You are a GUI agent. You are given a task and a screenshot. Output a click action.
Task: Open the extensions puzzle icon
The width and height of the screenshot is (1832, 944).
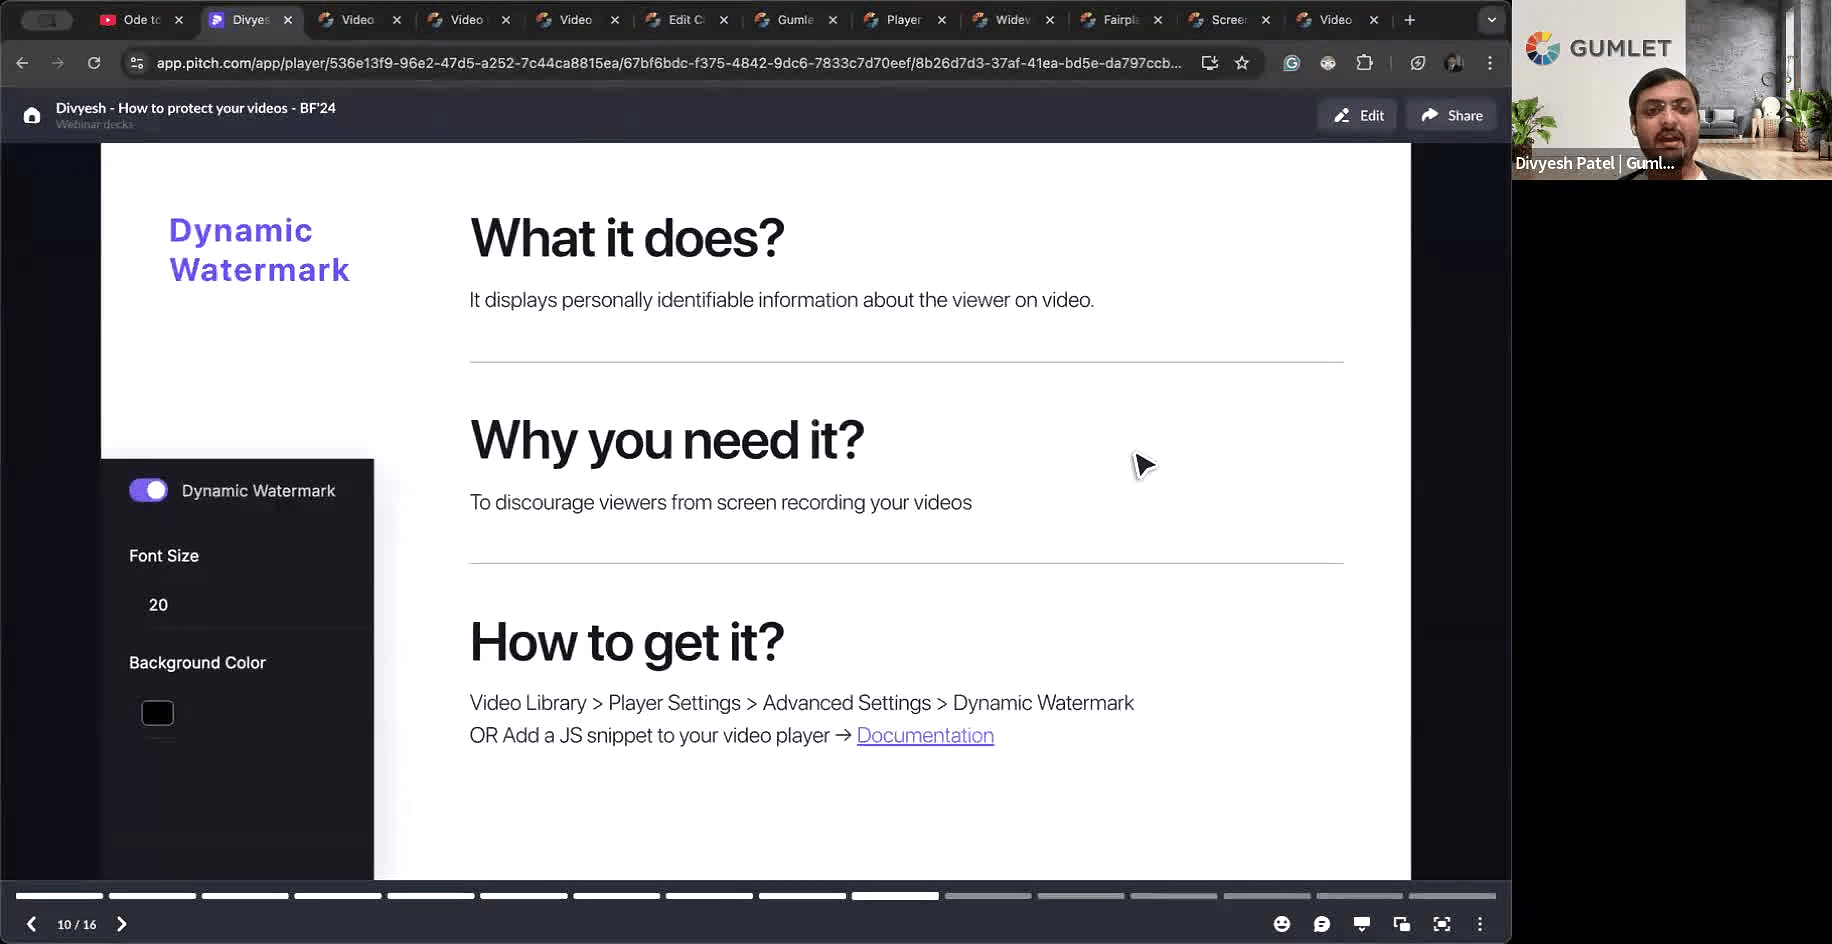(1364, 63)
